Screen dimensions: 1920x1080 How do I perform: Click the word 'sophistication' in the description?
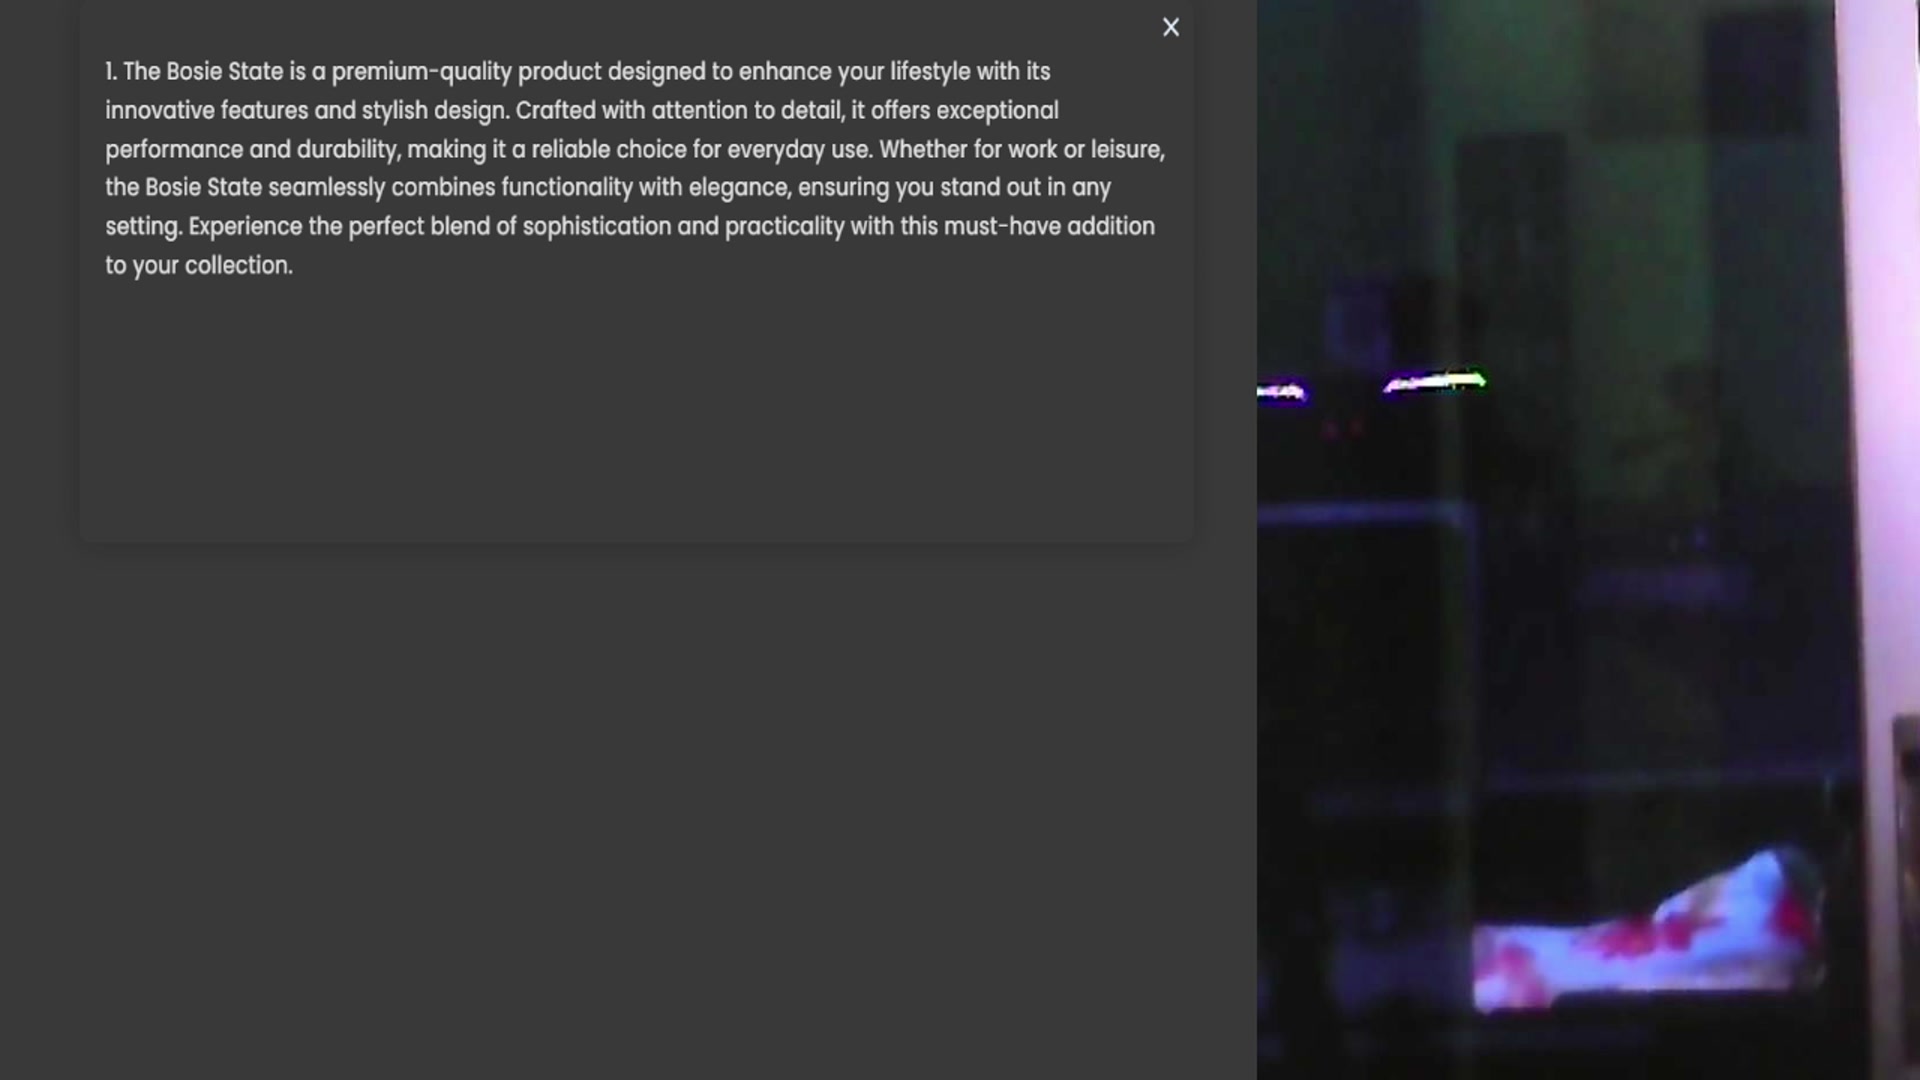[x=596, y=227]
